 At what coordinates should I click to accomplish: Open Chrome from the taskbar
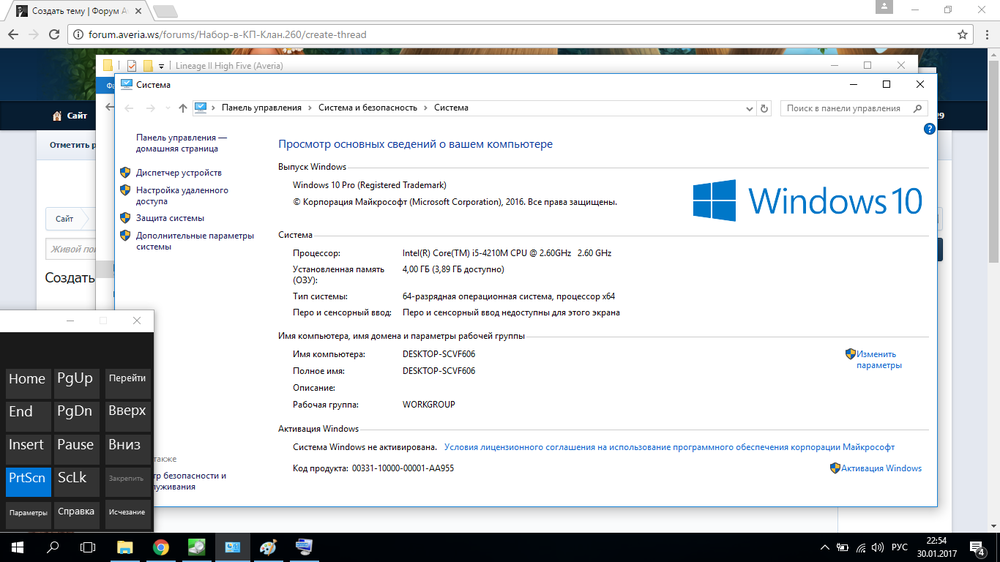tap(161, 547)
